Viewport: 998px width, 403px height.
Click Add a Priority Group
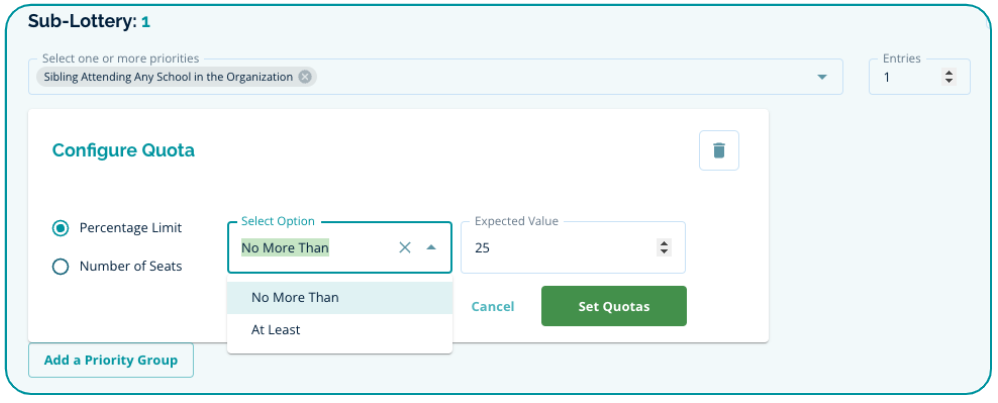110,360
